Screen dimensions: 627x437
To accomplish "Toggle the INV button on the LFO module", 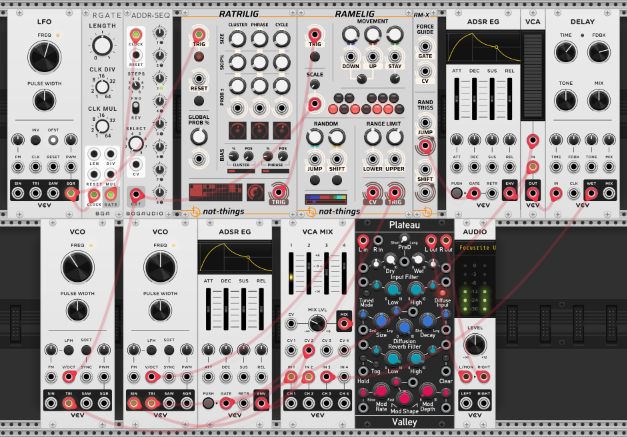I will pyautogui.click(x=36, y=140).
